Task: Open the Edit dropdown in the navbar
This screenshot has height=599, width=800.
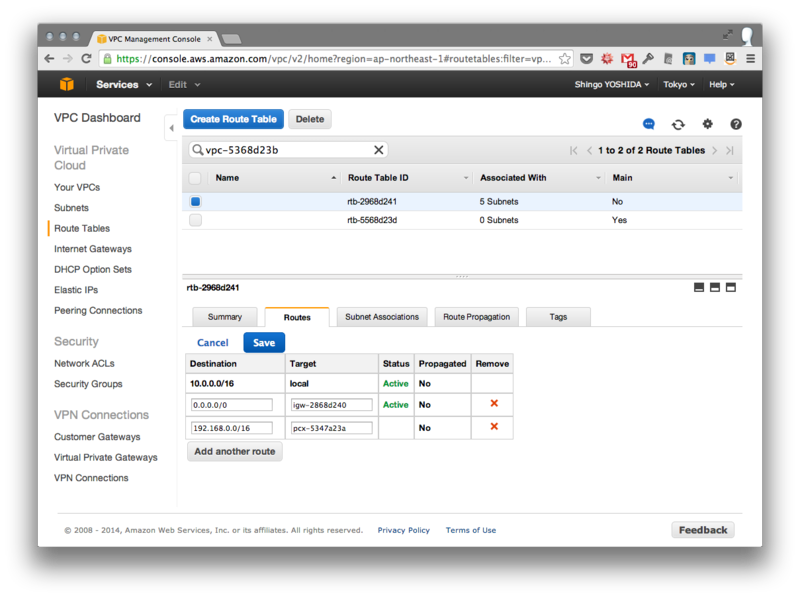Action: [x=184, y=85]
